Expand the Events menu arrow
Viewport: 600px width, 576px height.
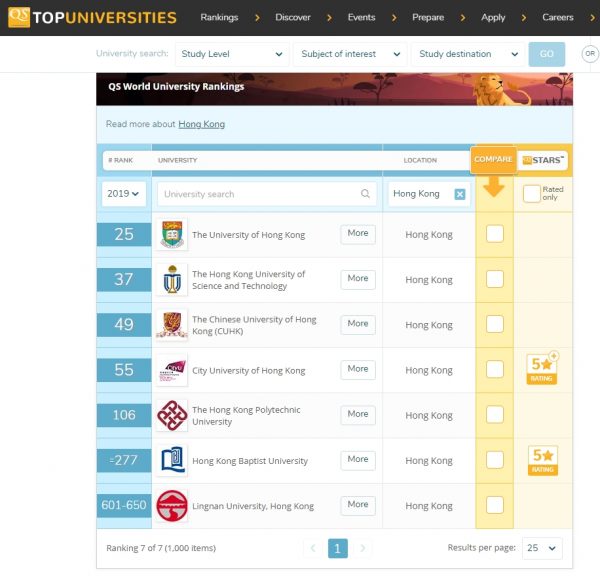click(x=394, y=18)
